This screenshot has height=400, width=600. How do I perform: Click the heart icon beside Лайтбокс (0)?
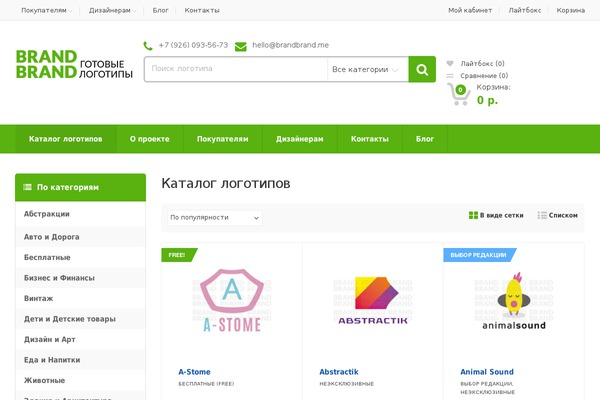pyautogui.click(x=450, y=63)
